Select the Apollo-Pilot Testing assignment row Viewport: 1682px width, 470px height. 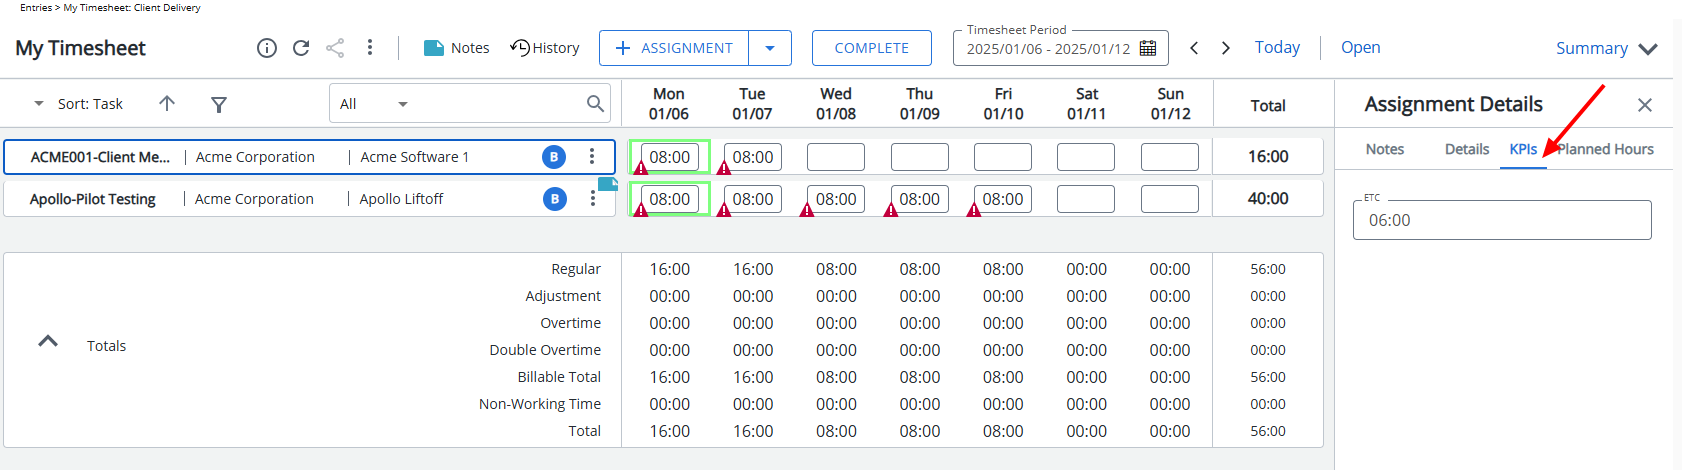click(x=309, y=199)
